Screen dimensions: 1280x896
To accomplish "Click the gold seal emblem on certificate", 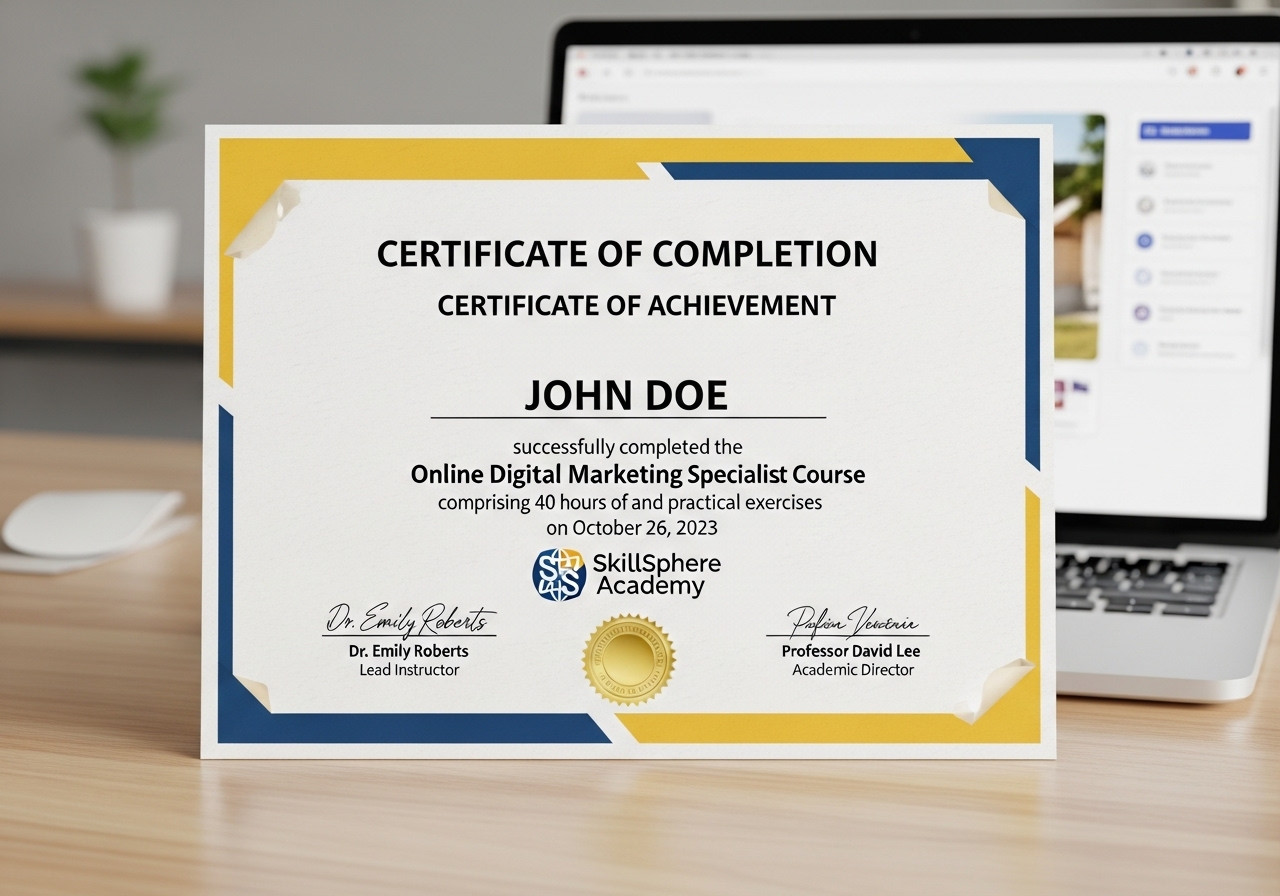I will tap(629, 659).
